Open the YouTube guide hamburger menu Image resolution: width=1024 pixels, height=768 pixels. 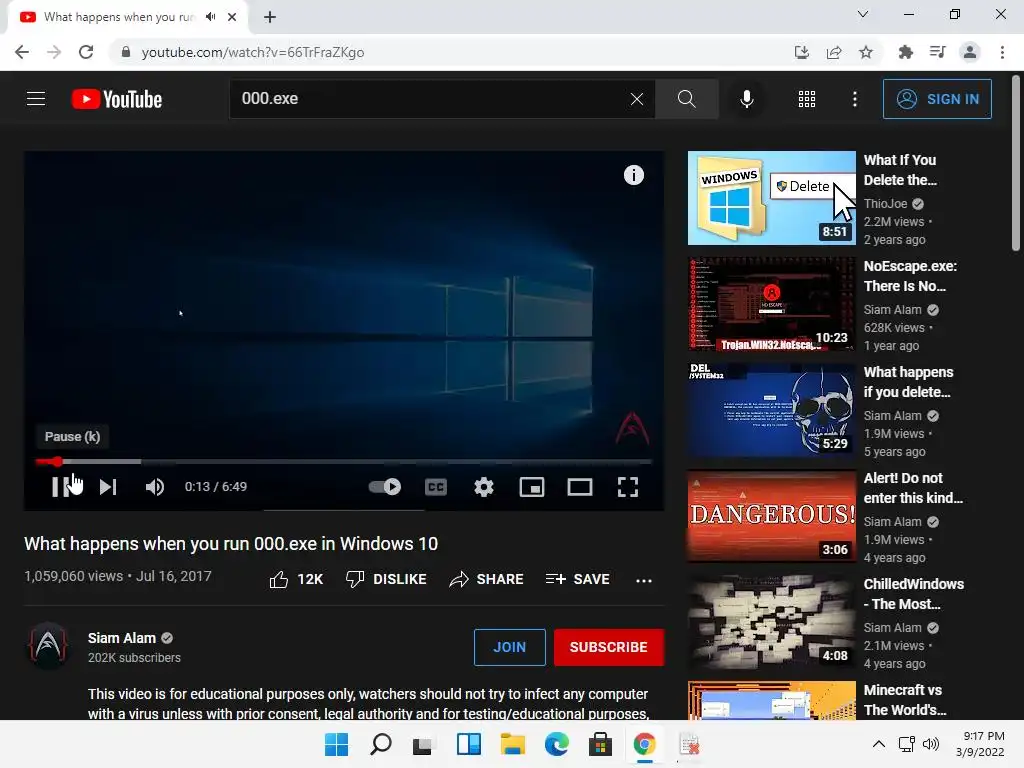point(36,99)
